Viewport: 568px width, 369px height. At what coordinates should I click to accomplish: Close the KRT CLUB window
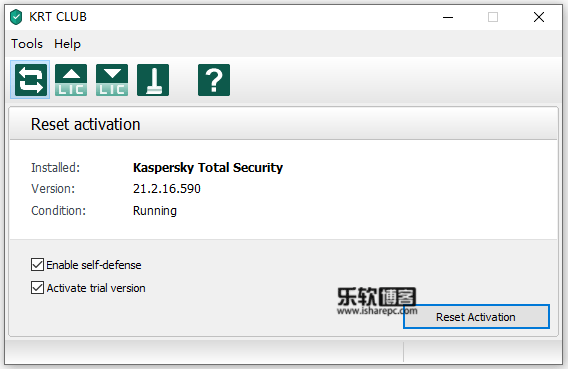(539, 17)
